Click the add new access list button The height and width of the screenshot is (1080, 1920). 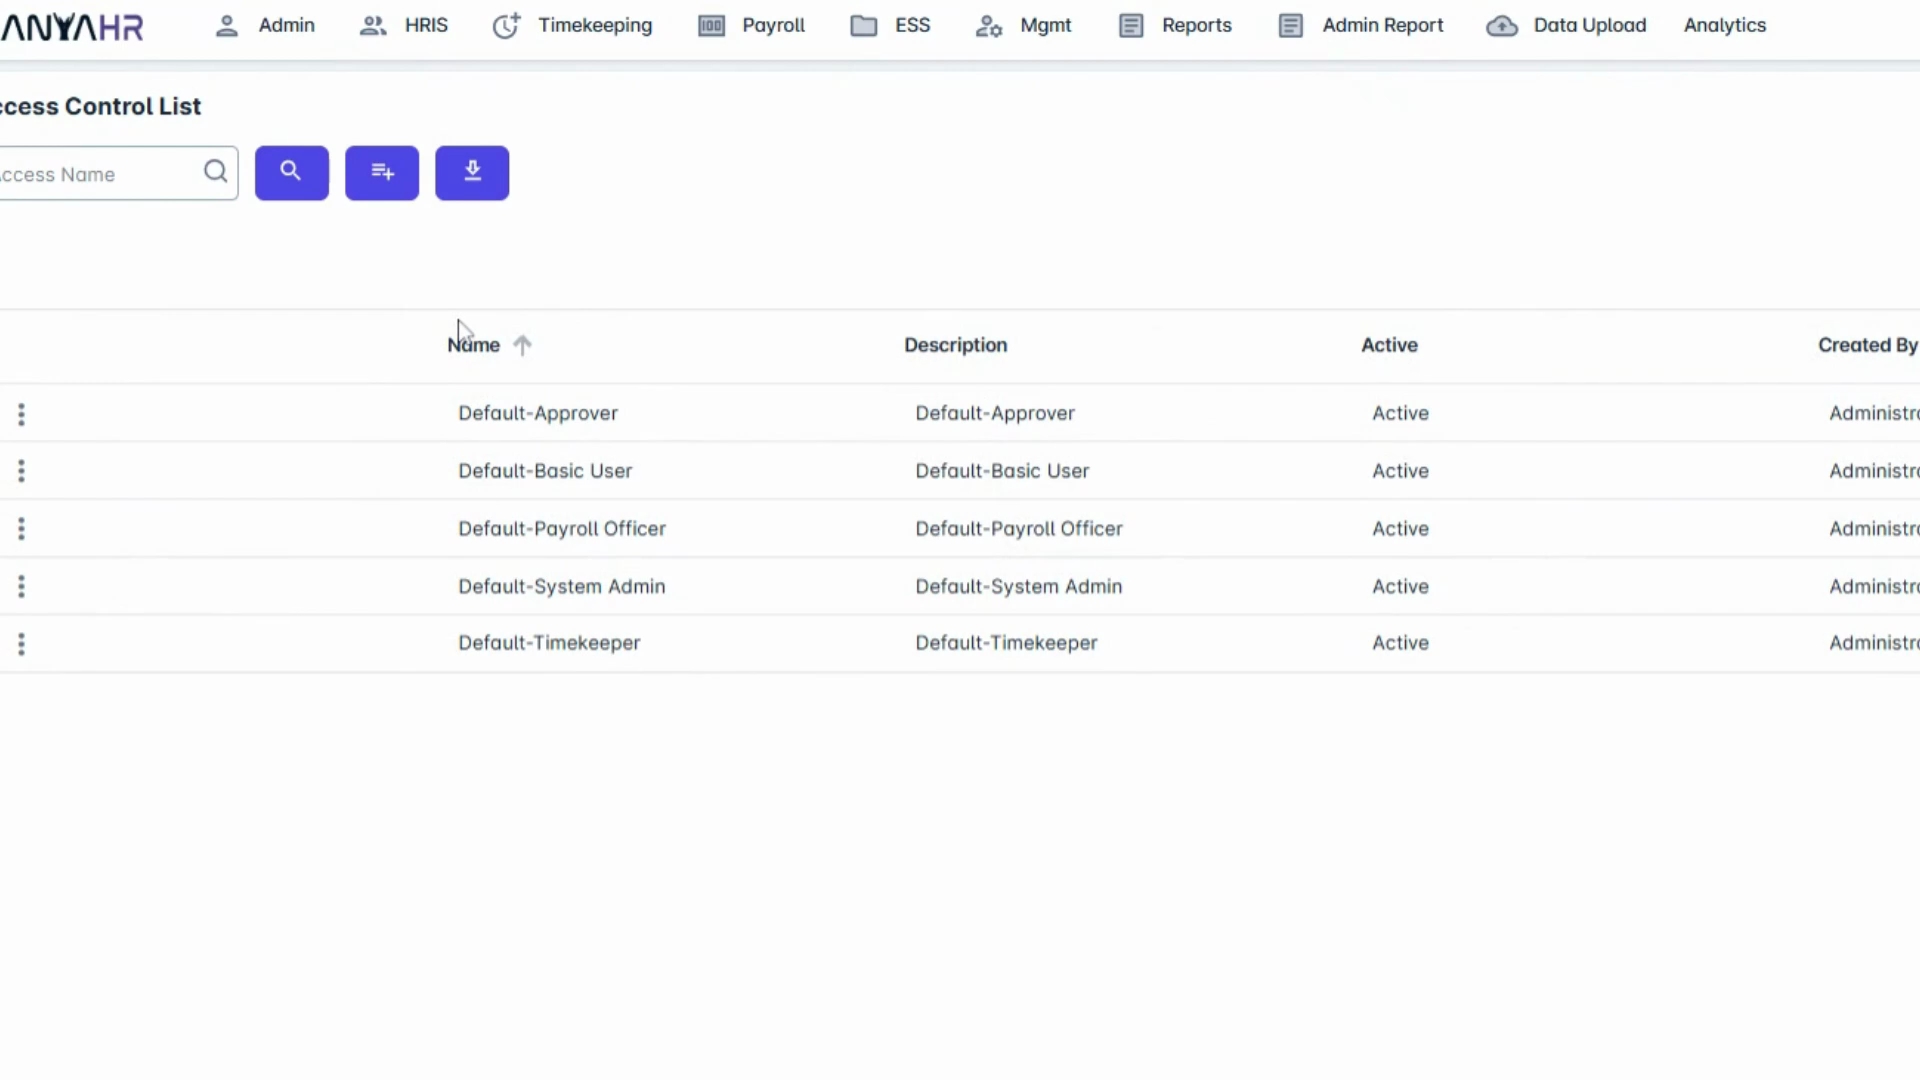[x=382, y=173]
